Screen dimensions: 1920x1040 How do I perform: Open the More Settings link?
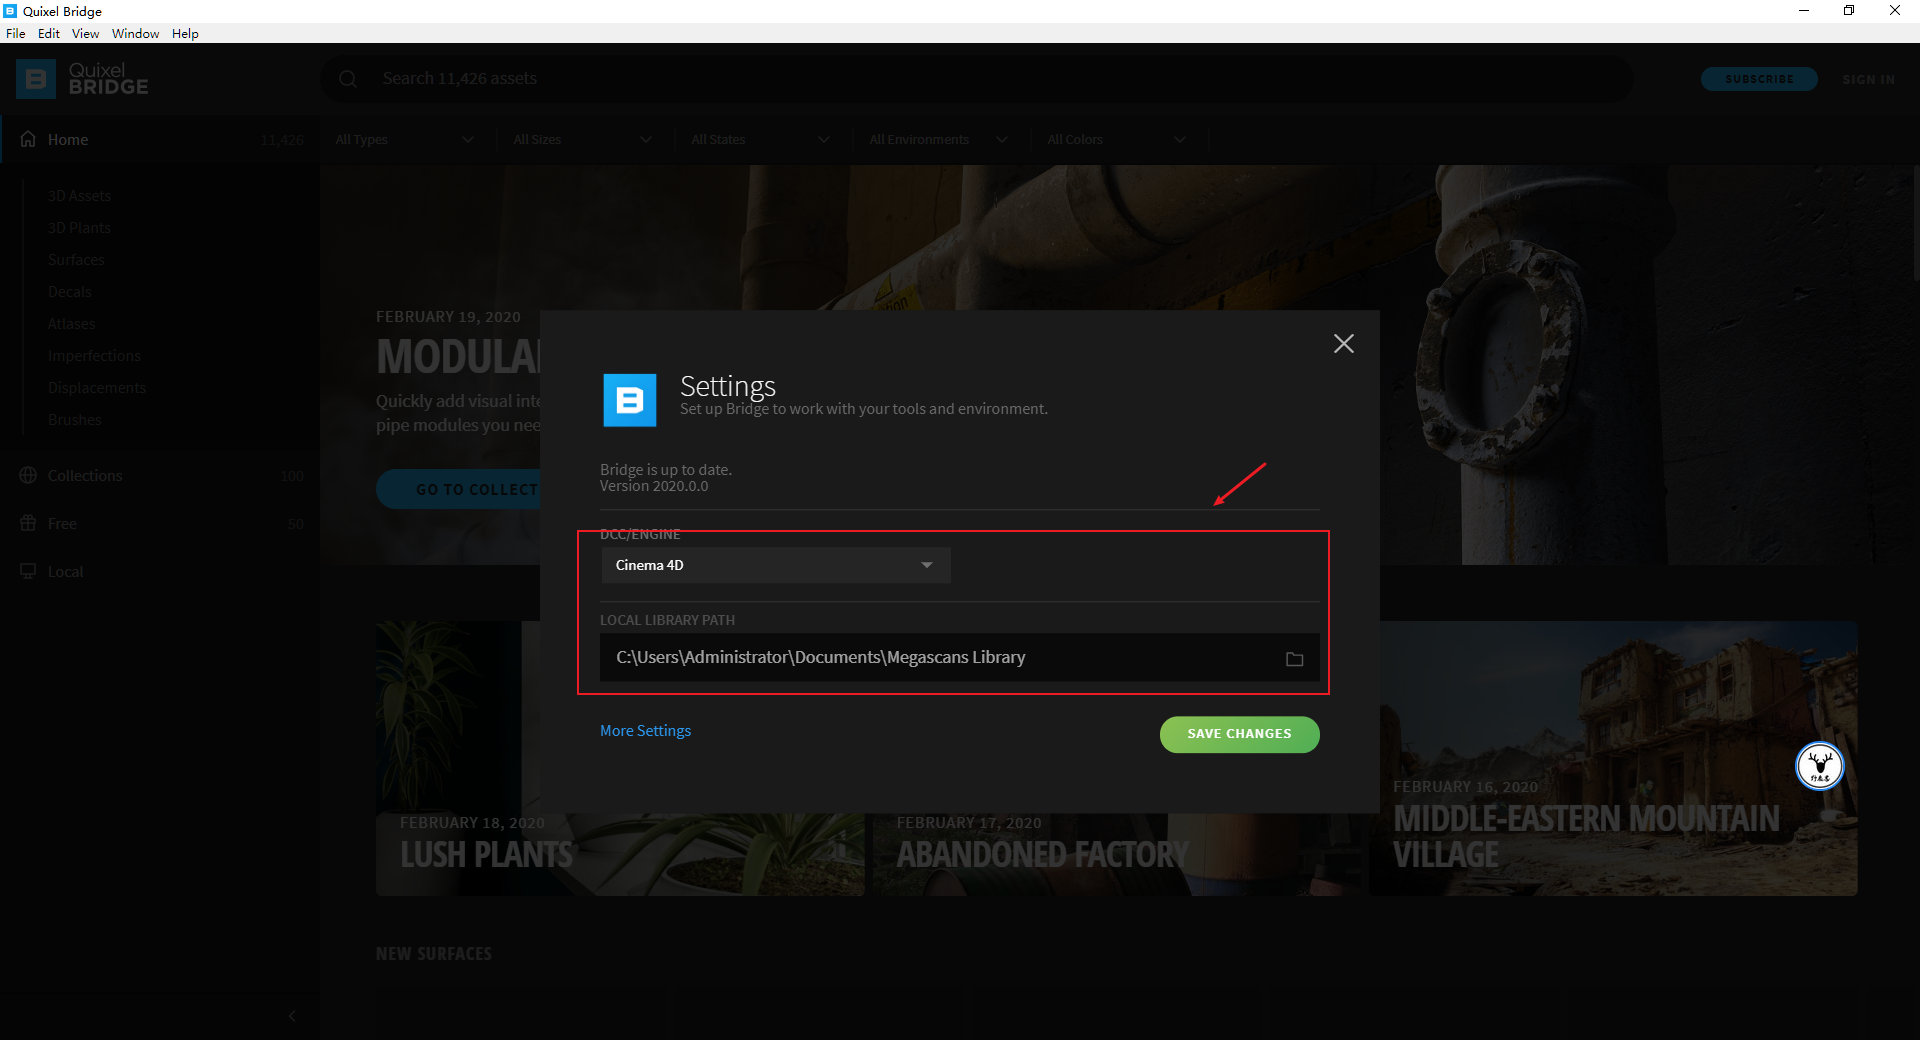click(646, 731)
